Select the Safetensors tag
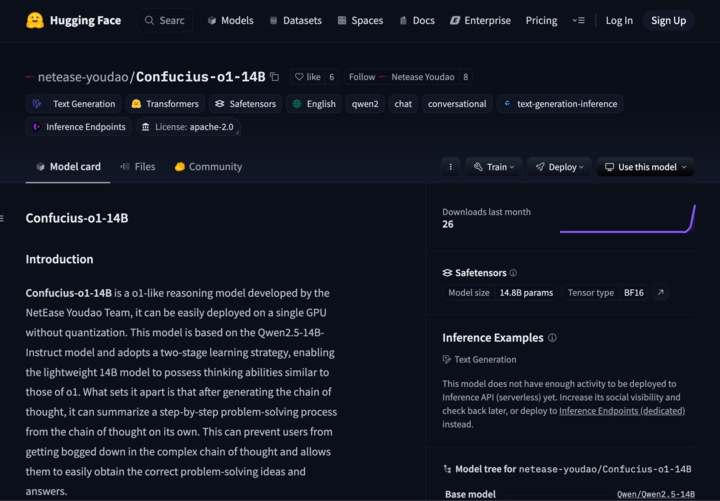 (x=245, y=104)
